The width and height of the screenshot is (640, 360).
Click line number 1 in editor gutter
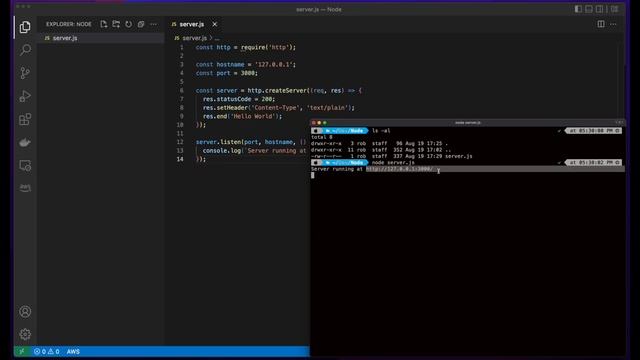pyautogui.click(x=182, y=47)
